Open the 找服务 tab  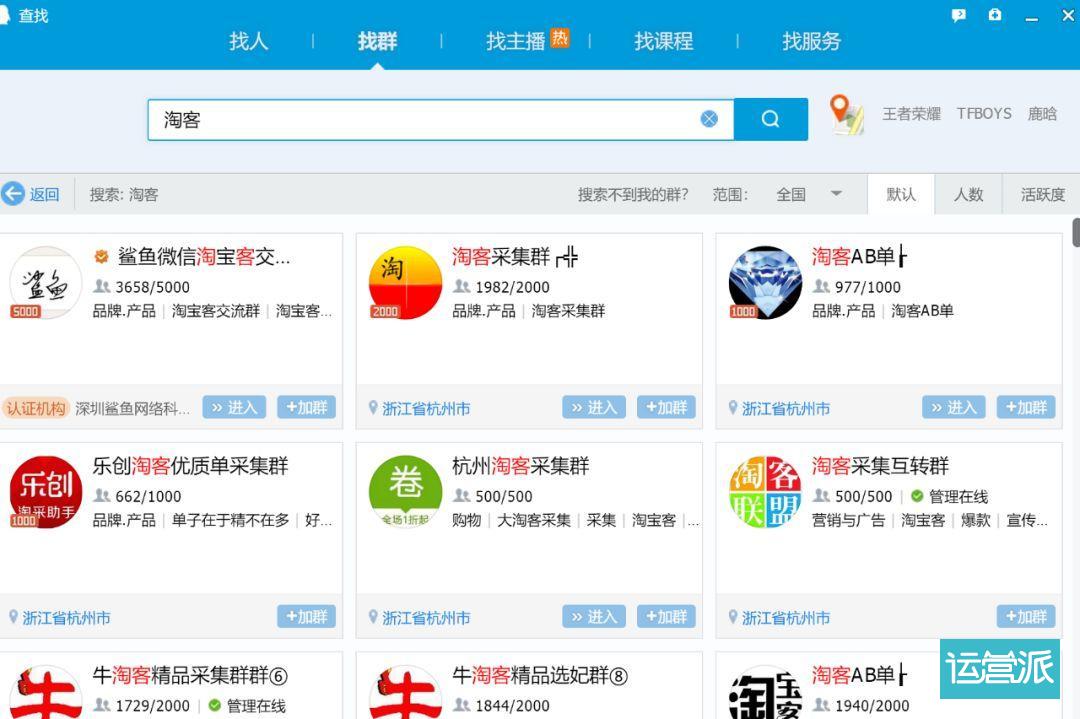pos(811,41)
